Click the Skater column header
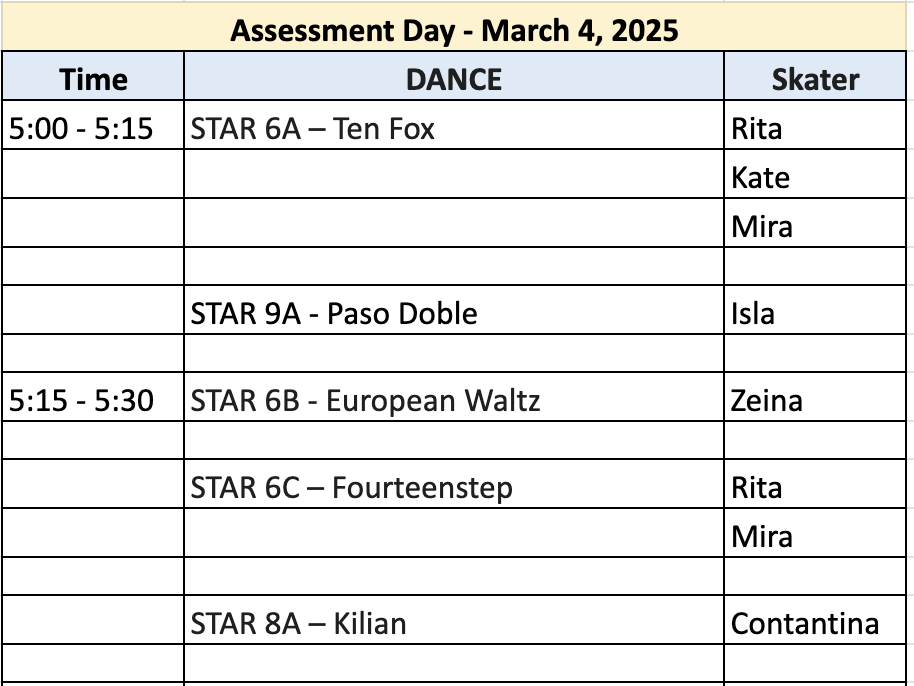The height and width of the screenshot is (686, 914). (x=815, y=76)
